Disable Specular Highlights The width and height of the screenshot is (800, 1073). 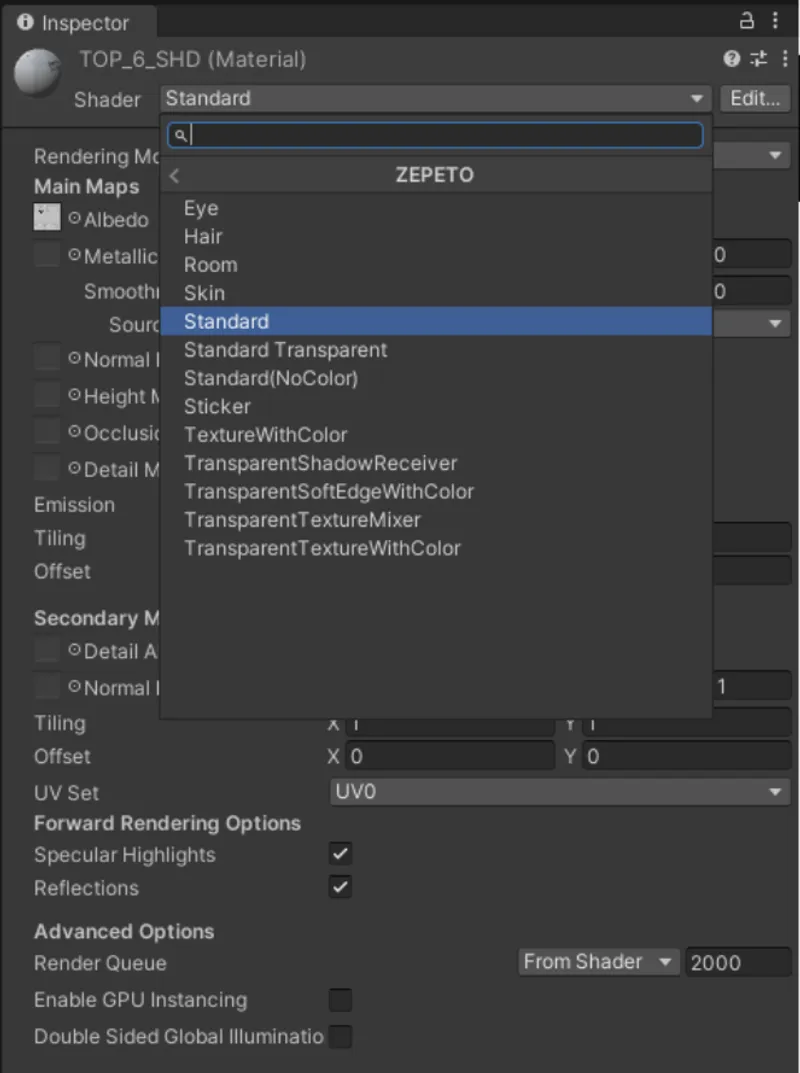coord(340,854)
